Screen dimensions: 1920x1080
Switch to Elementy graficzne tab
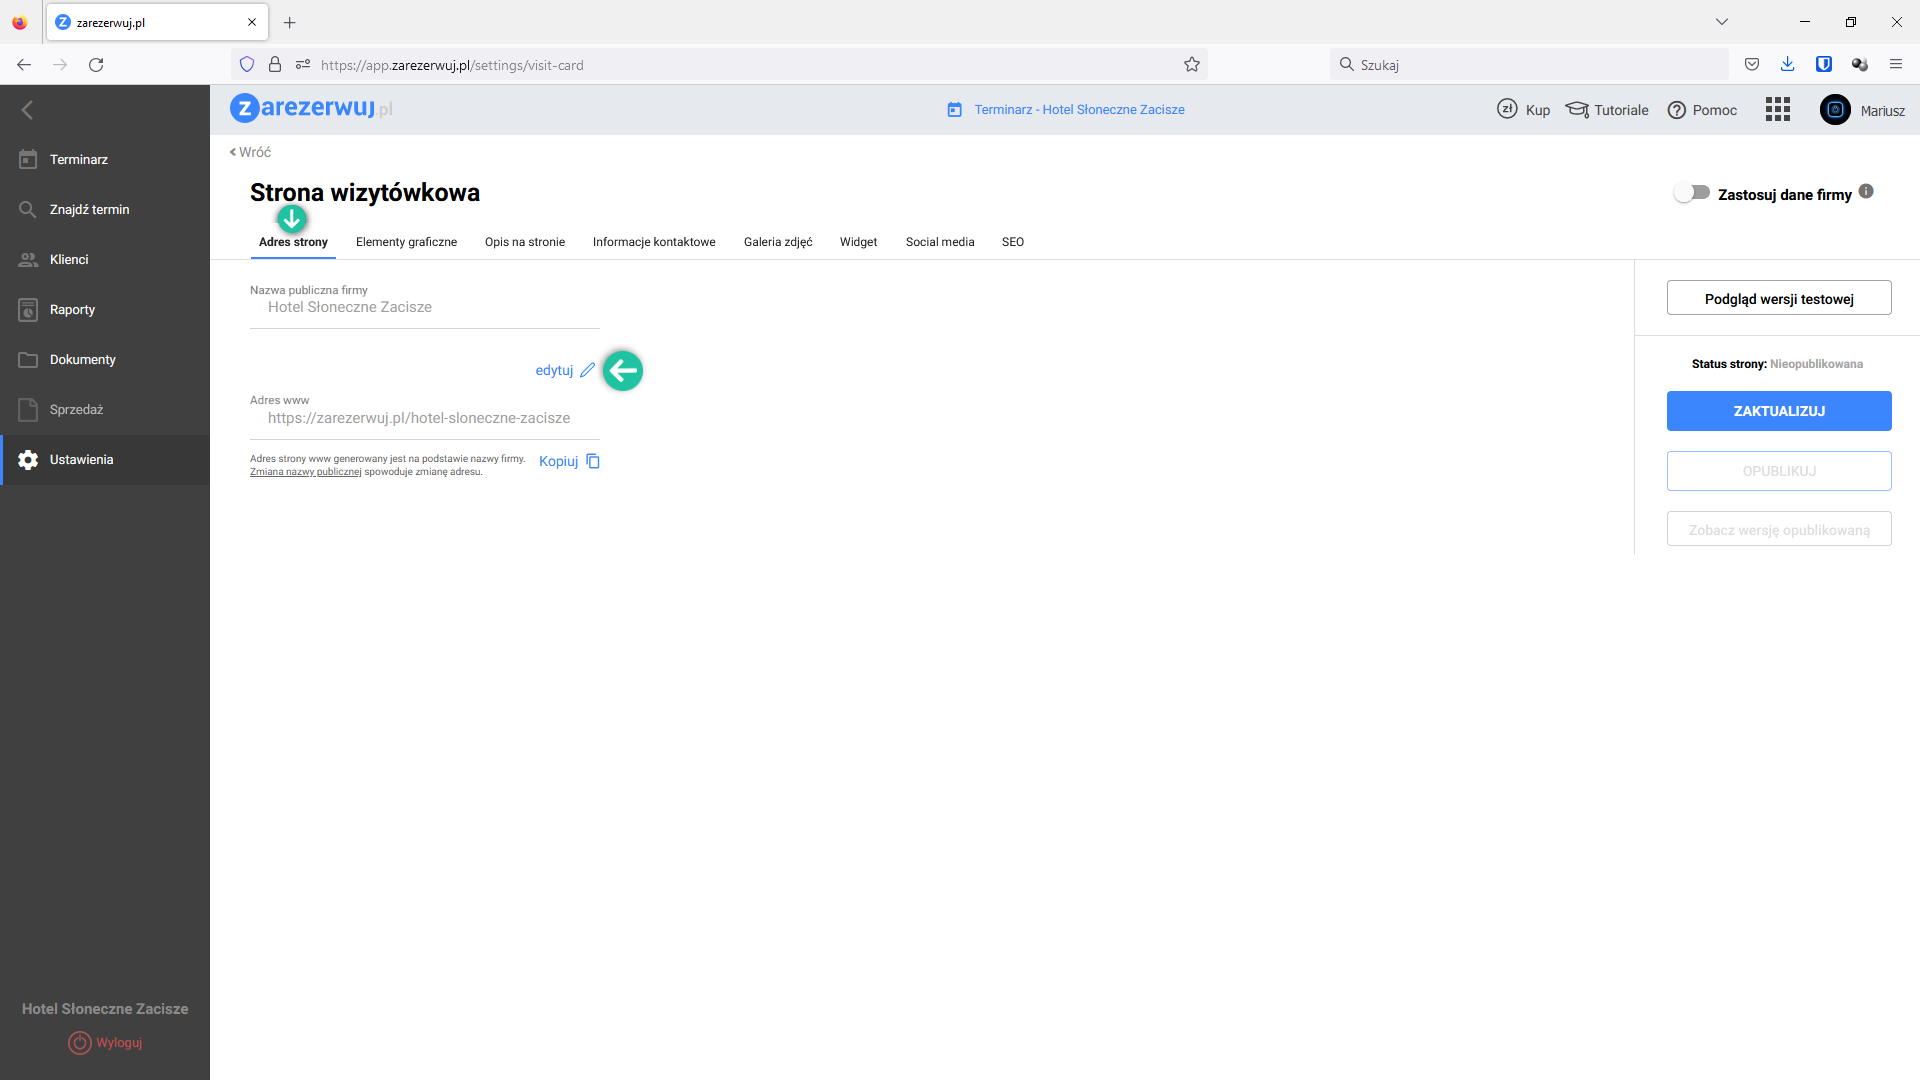[406, 242]
